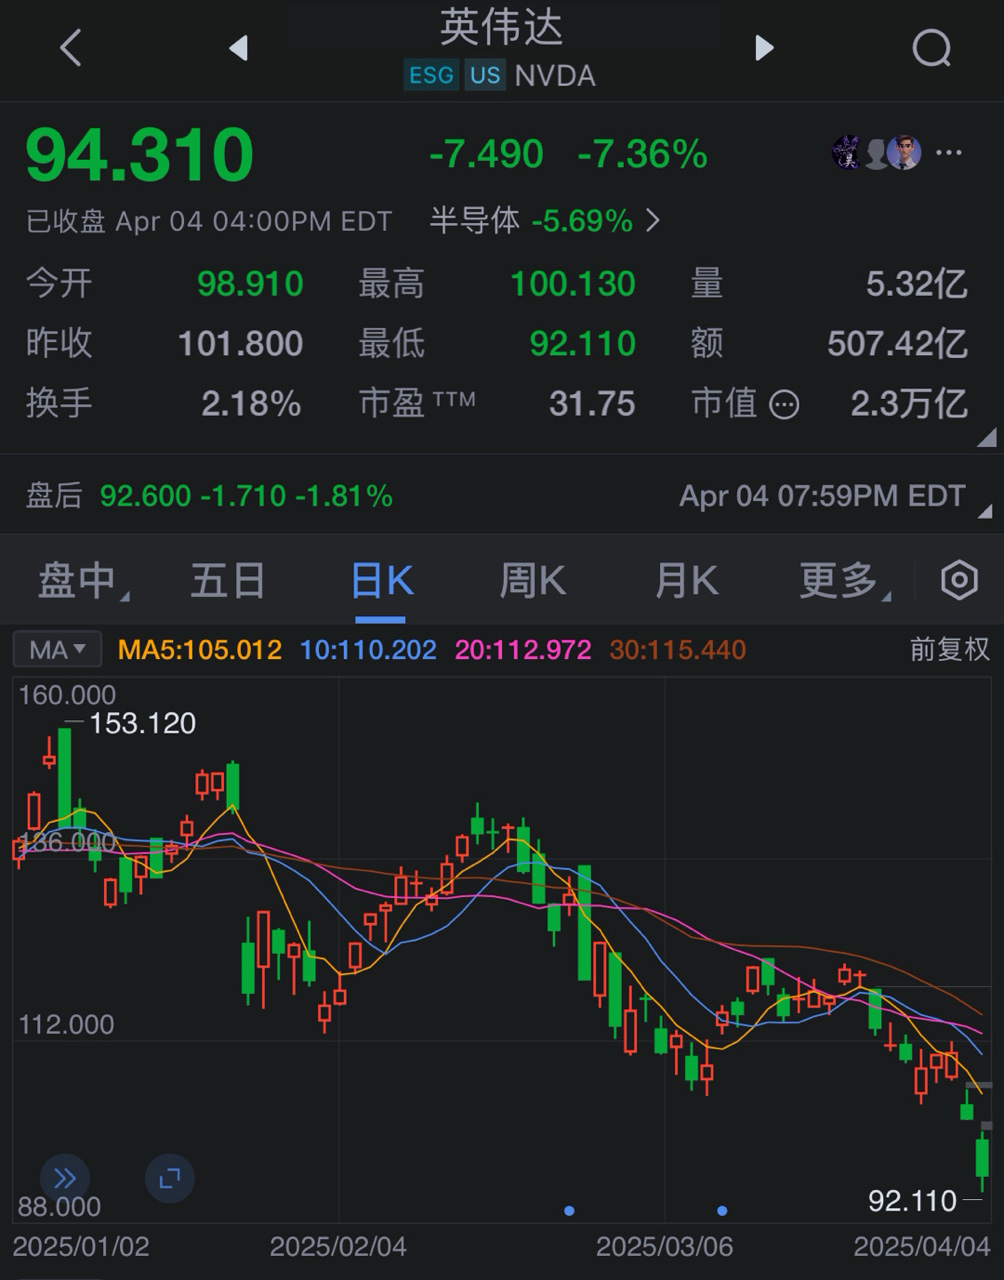The image size is (1004, 1280).
Task: Open 半导体 sector link chevron
Action: click(x=653, y=220)
